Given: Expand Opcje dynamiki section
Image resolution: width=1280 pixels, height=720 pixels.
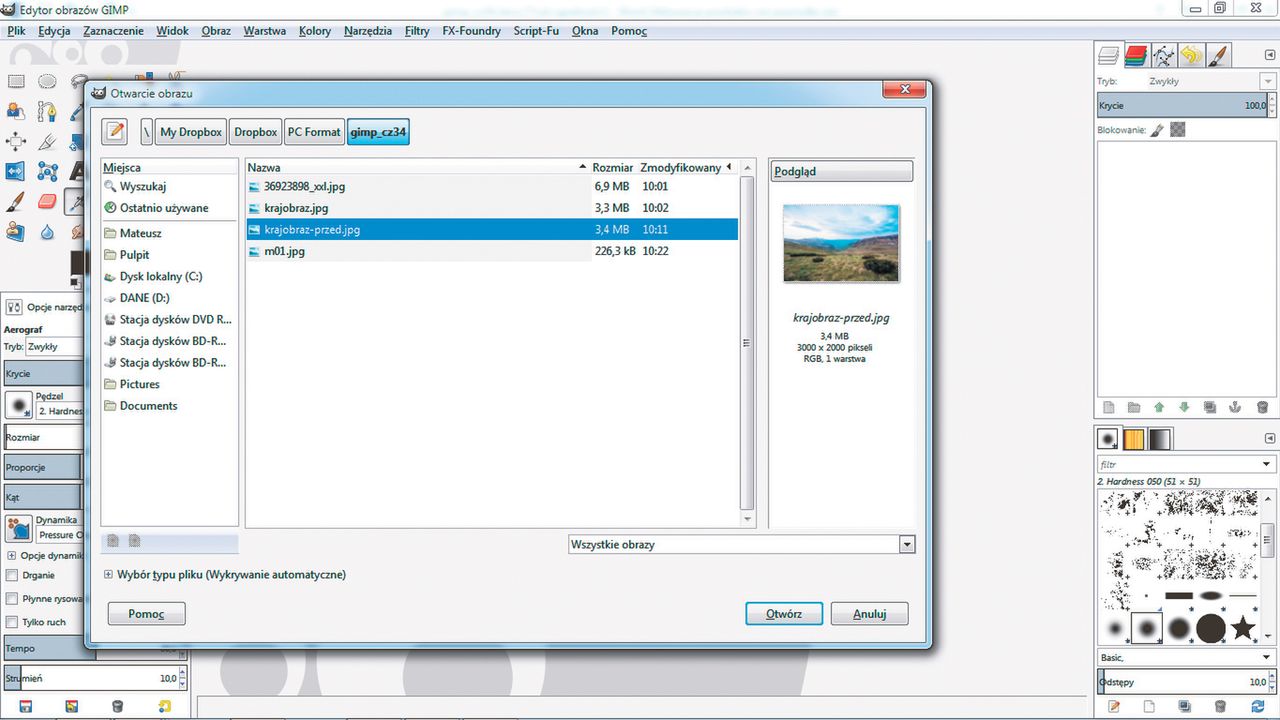Looking at the screenshot, I should click(12, 555).
